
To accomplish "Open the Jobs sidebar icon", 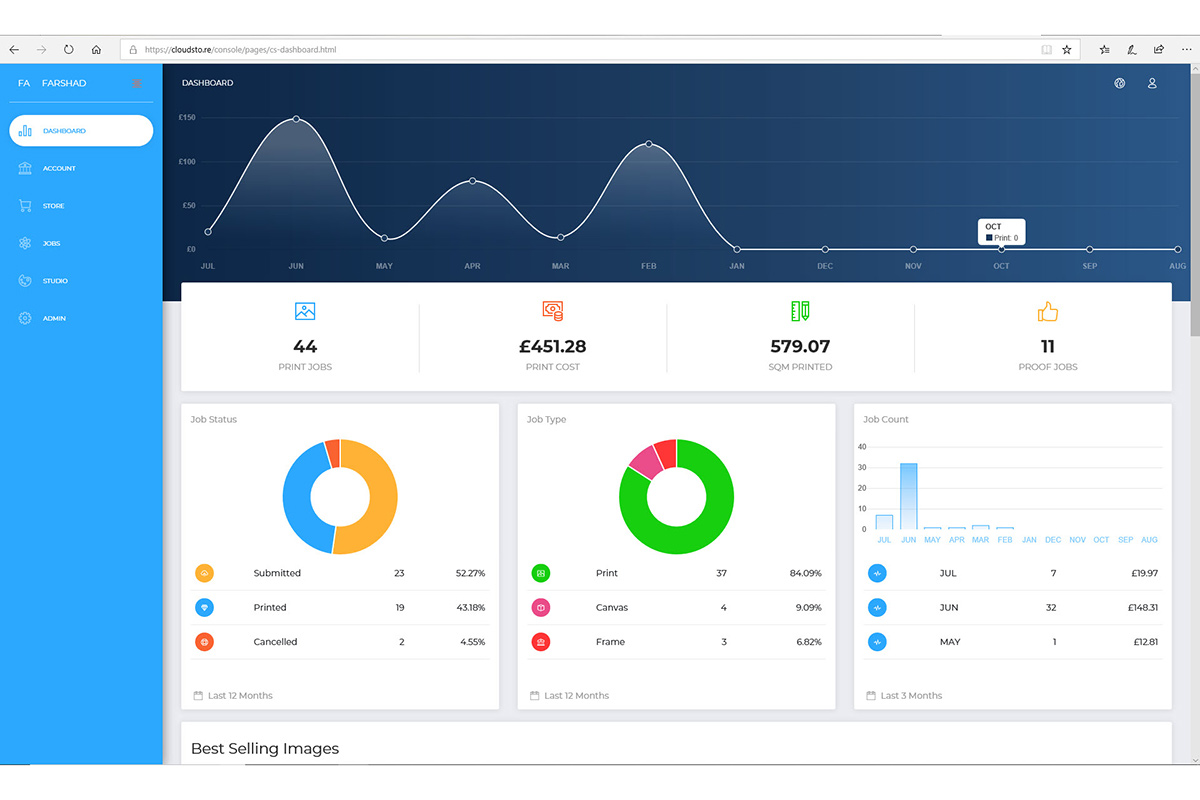I will [25, 243].
